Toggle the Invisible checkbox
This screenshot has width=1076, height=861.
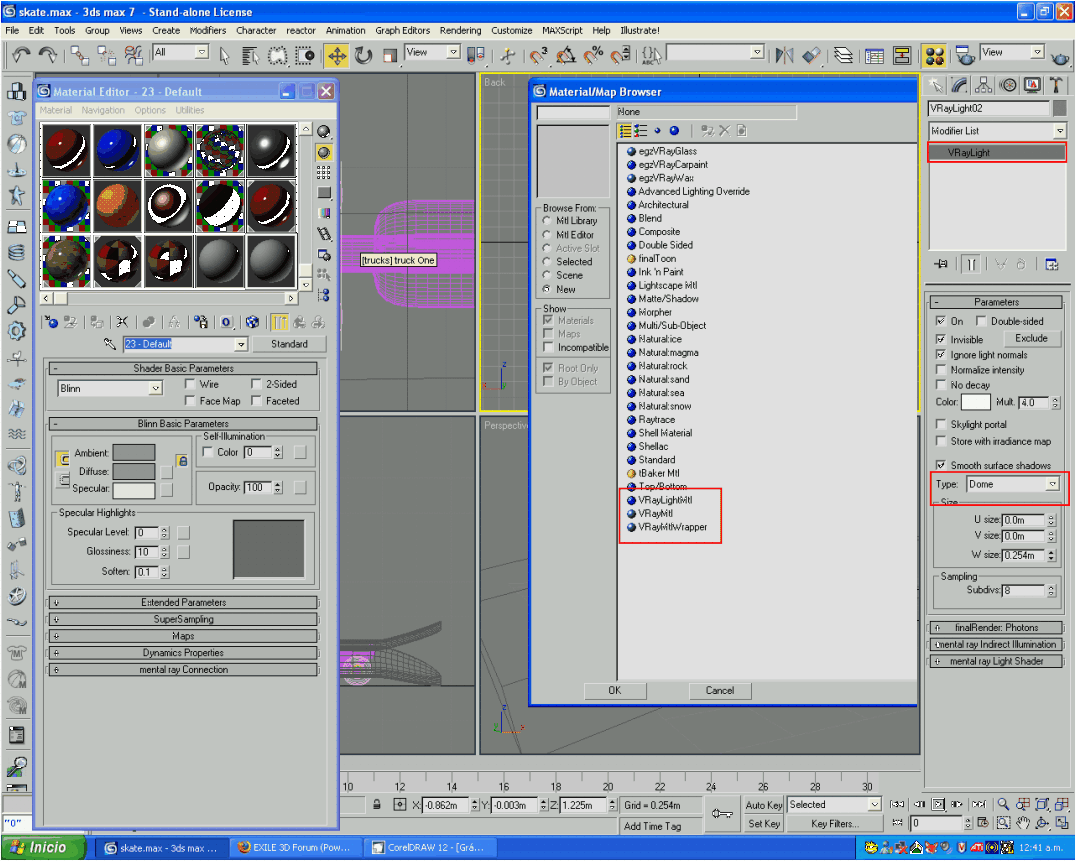[x=941, y=340]
